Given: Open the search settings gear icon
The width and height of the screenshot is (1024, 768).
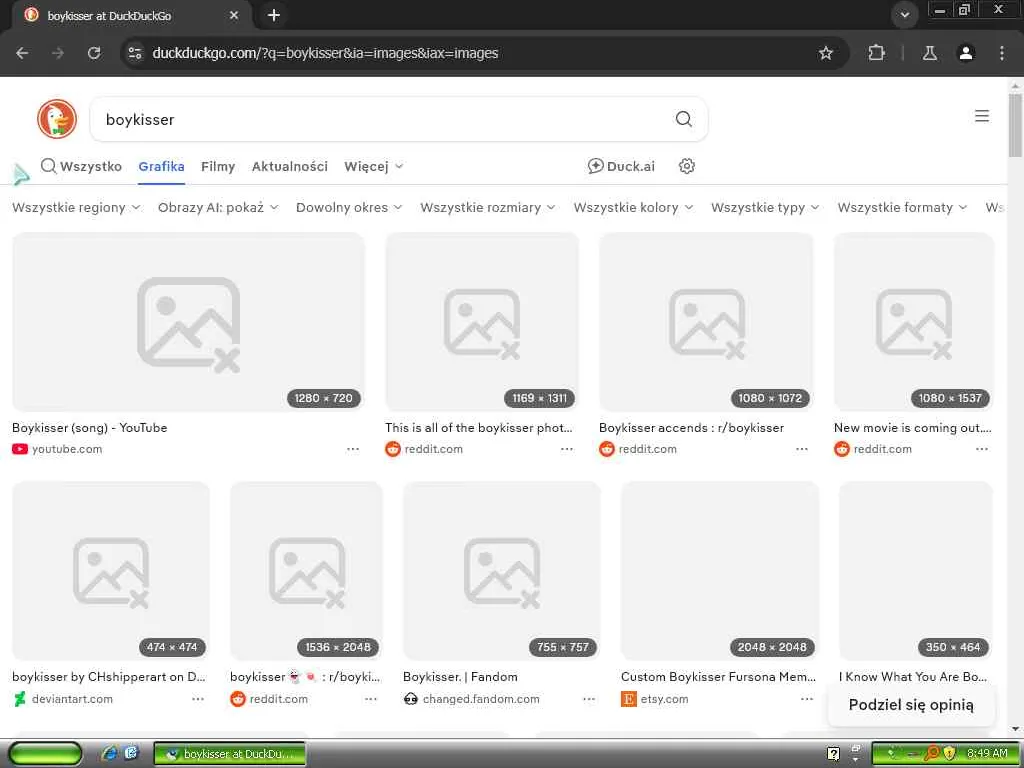Looking at the screenshot, I should point(686,166).
